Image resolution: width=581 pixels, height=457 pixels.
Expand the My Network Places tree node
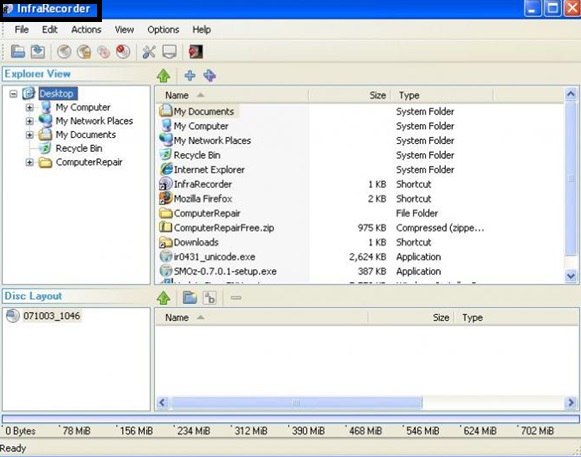[30, 121]
